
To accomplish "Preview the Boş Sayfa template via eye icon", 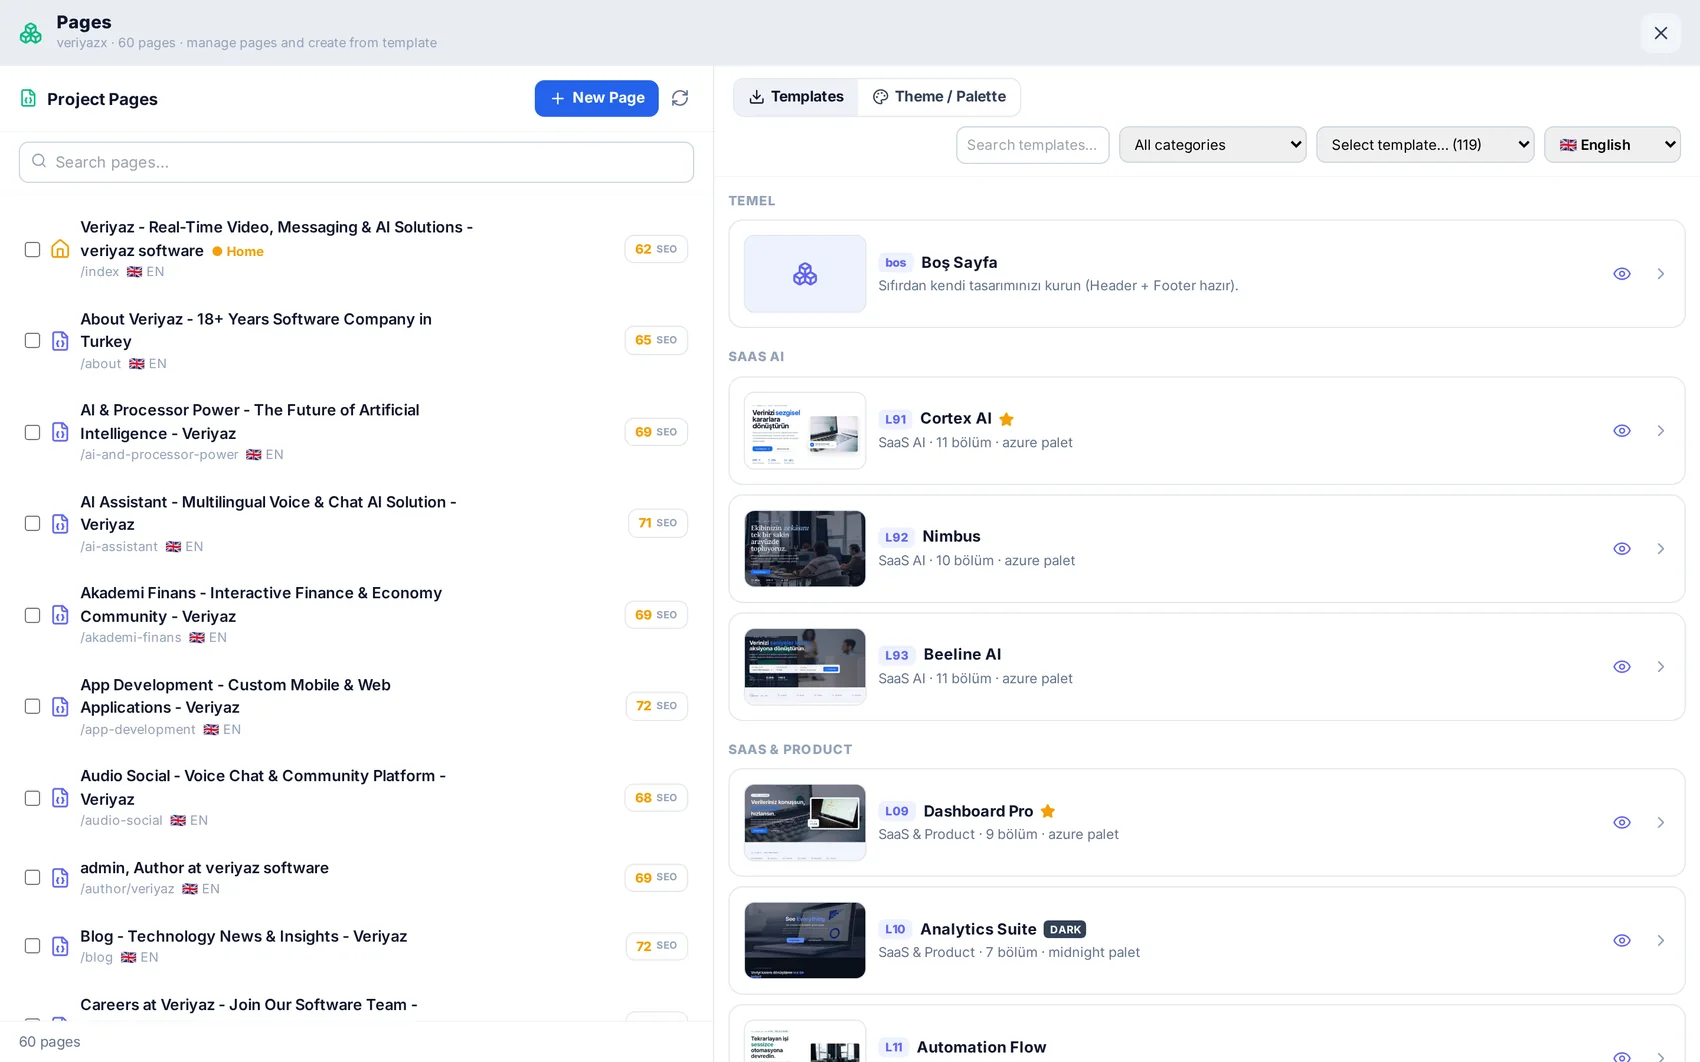I will tap(1622, 274).
